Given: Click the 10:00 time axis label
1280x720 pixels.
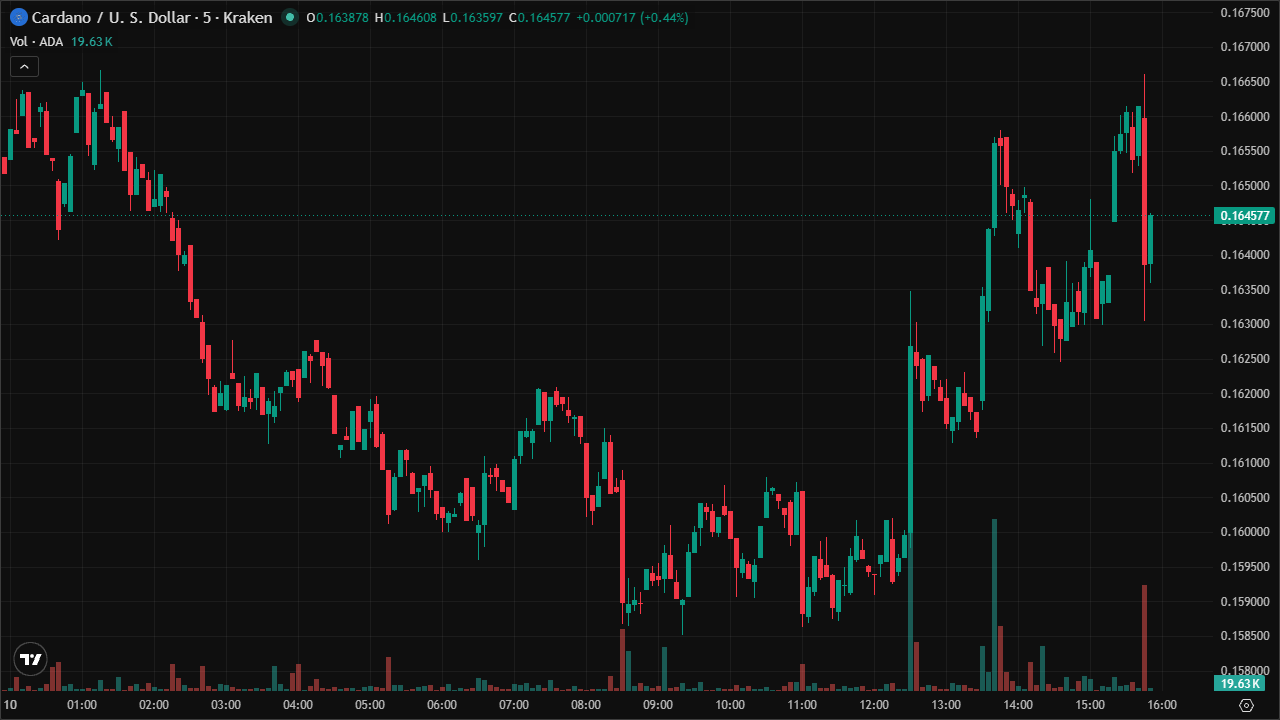Looking at the screenshot, I should click(x=730, y=705).
